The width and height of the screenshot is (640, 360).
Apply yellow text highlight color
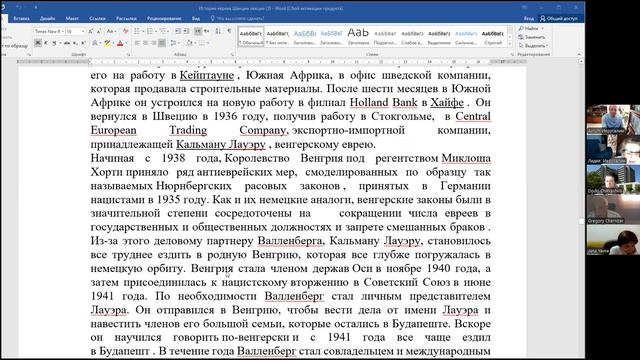[x=107, y=43]
